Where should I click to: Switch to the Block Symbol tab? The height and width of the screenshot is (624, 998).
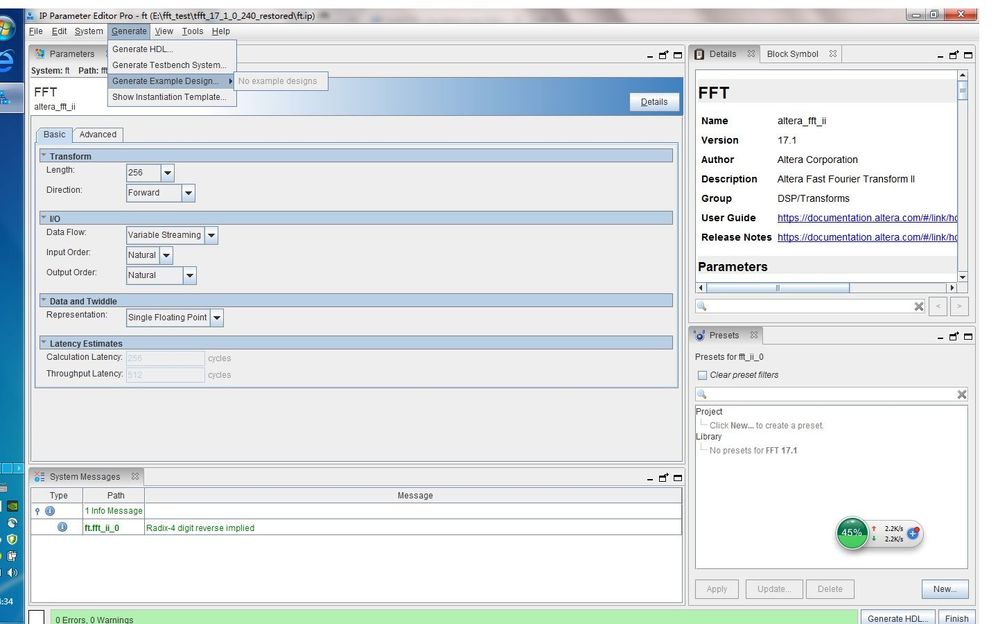click(792, 54)
